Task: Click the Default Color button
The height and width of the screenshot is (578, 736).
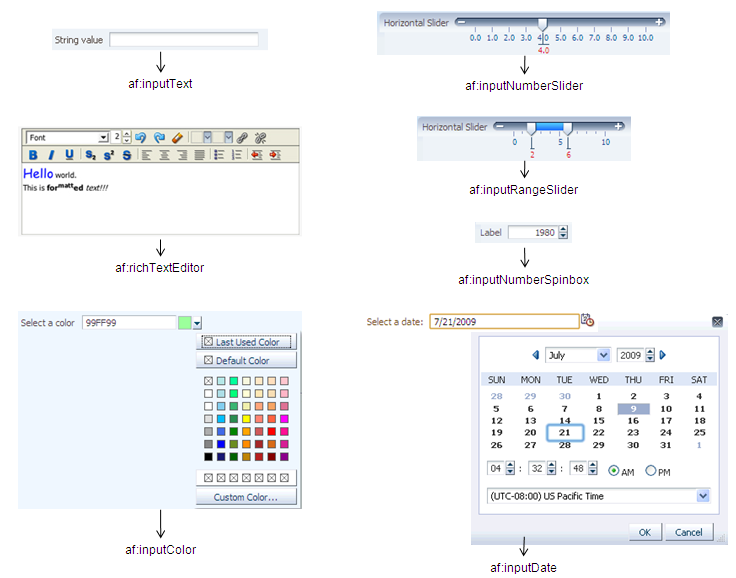Action: point(246,361)
